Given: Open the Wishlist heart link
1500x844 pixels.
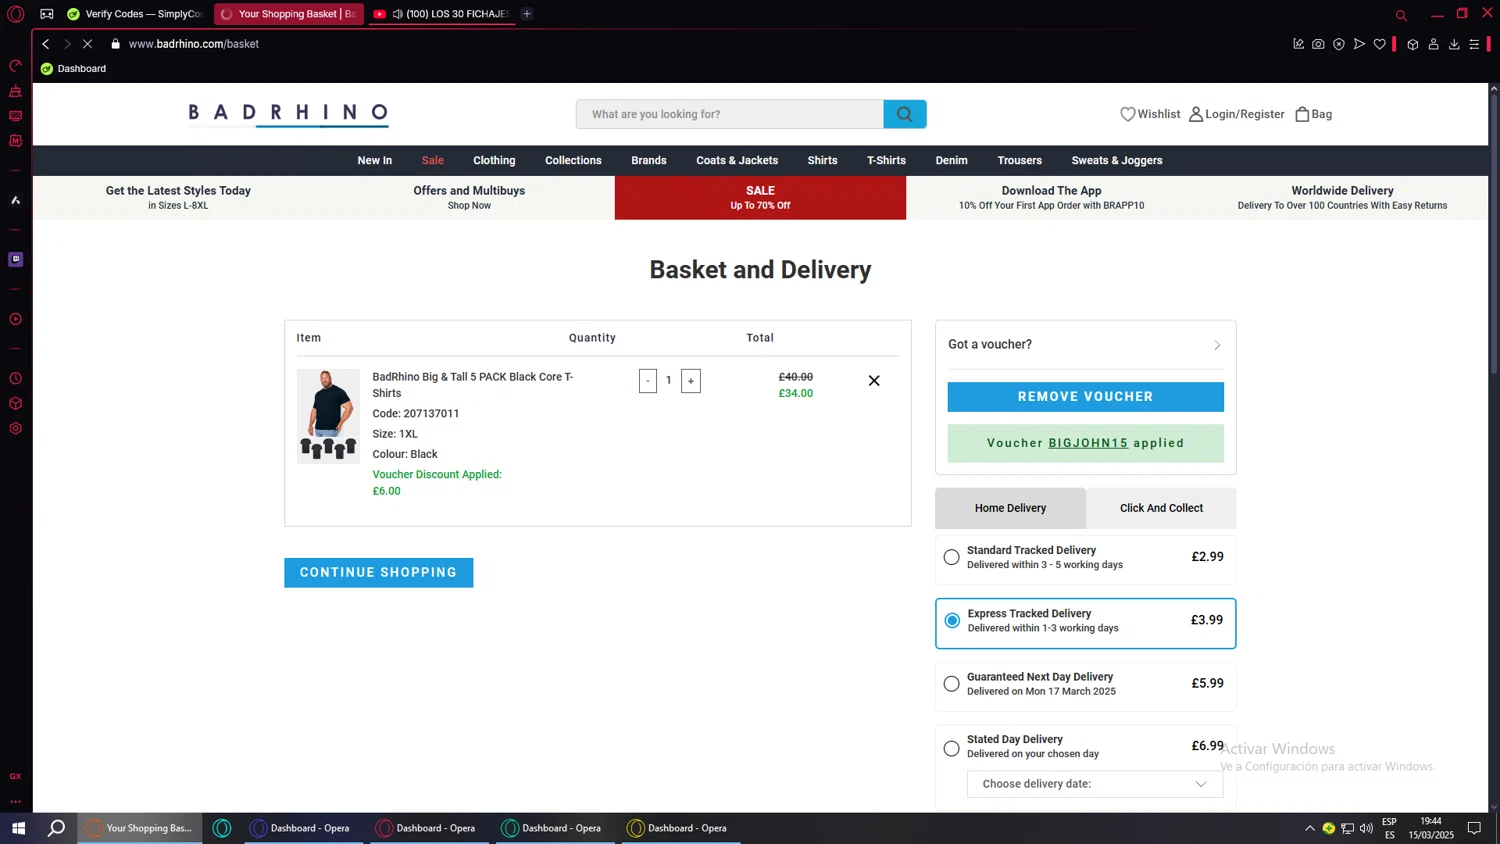Looking at the screenshot, I should pos(1150,114).
